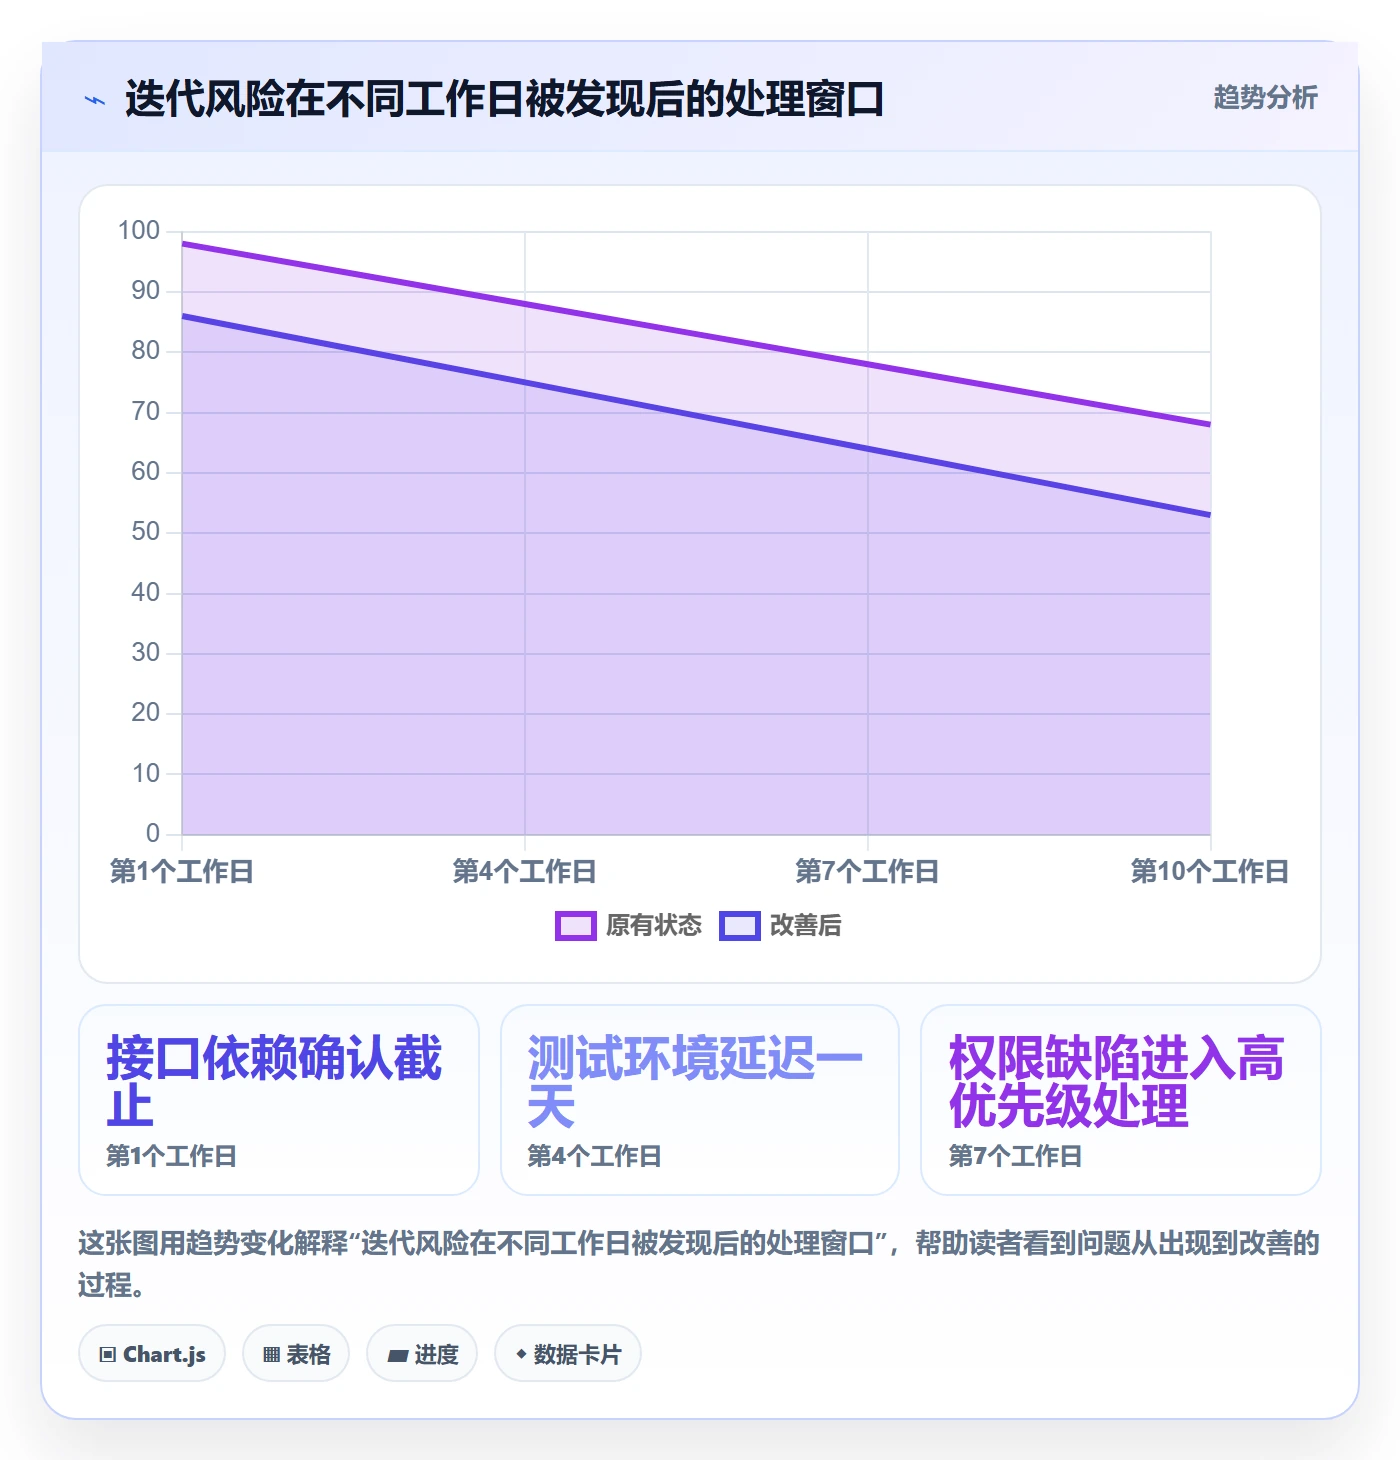Click the 50 value on y-axis
1400x1460 pixels.
point(146,532)
